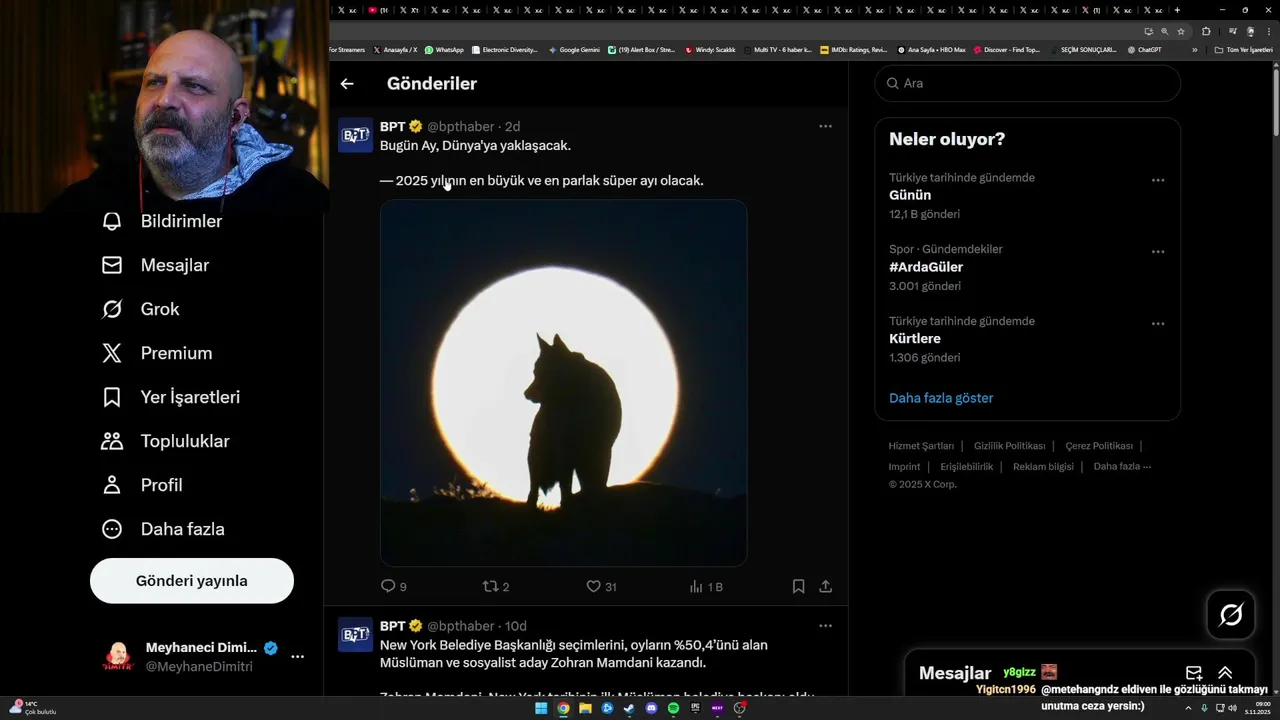Open Google Gemini bookmark
The width and height of the screenshot is (1280, 720).
pos(574,50)
